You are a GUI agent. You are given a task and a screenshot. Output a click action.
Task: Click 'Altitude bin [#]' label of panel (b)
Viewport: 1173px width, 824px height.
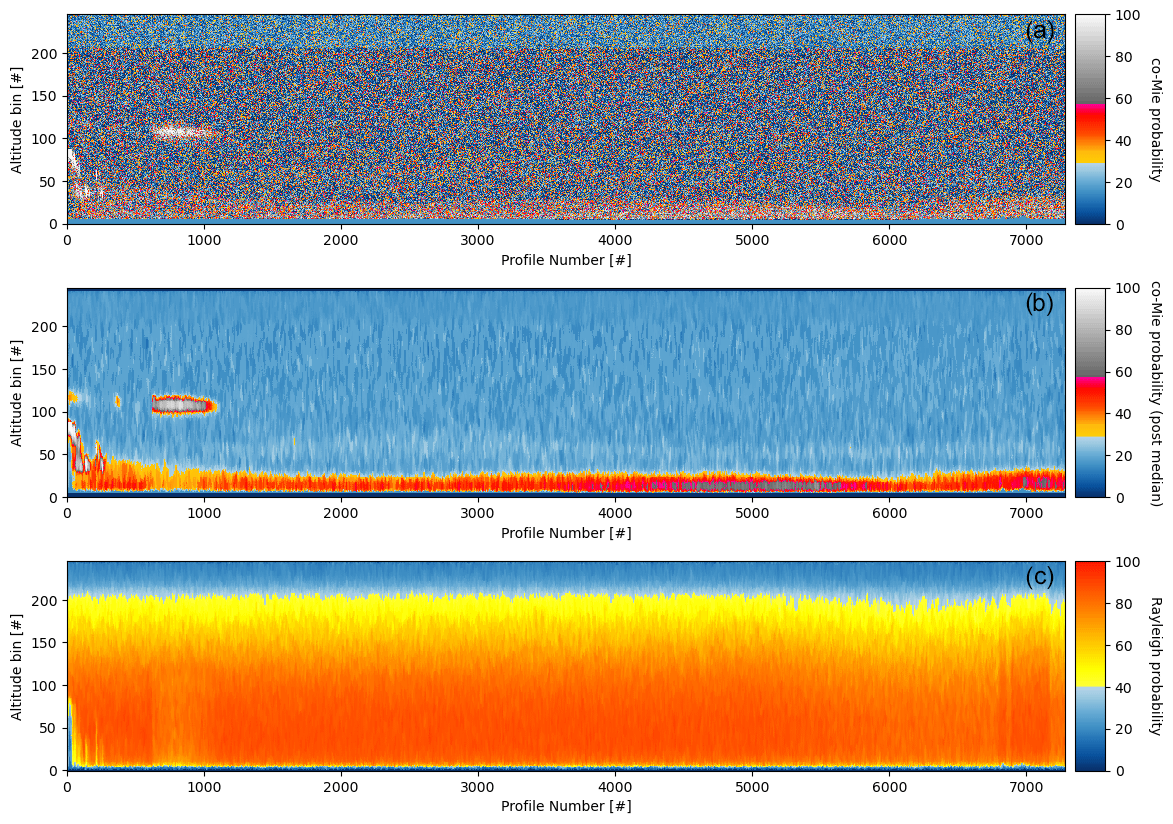(17, 392)
